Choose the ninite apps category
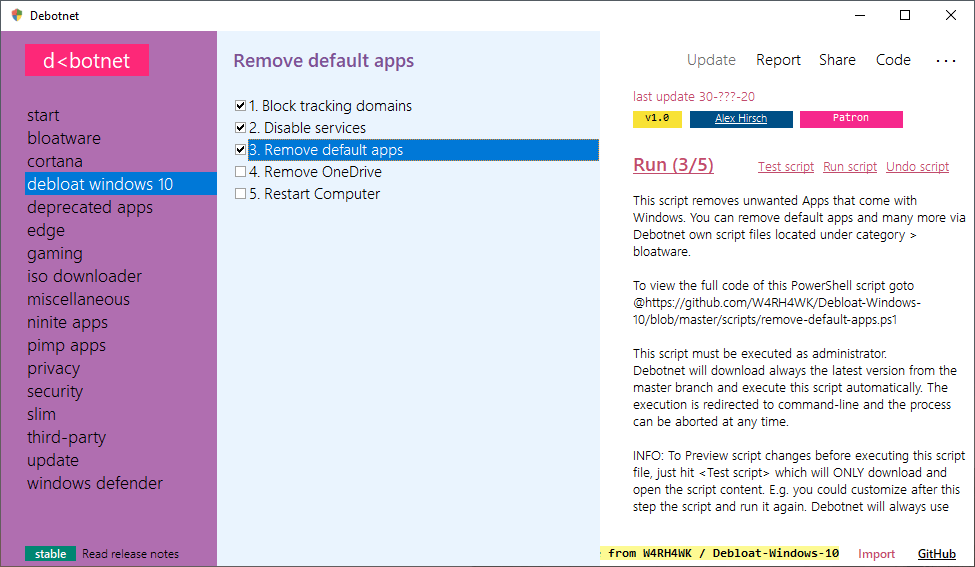 tap(67, 323)
